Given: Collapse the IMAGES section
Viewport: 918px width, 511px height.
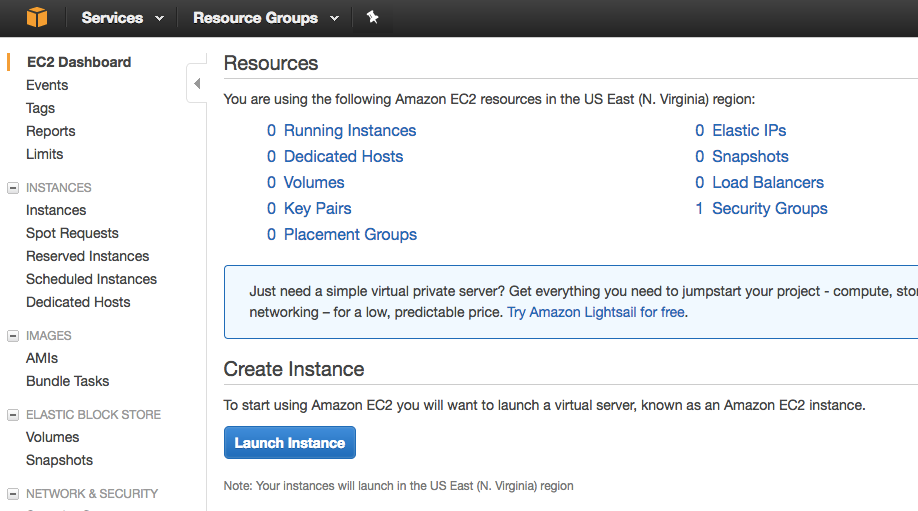Looking at the screenshot, I should coord(13,336).
